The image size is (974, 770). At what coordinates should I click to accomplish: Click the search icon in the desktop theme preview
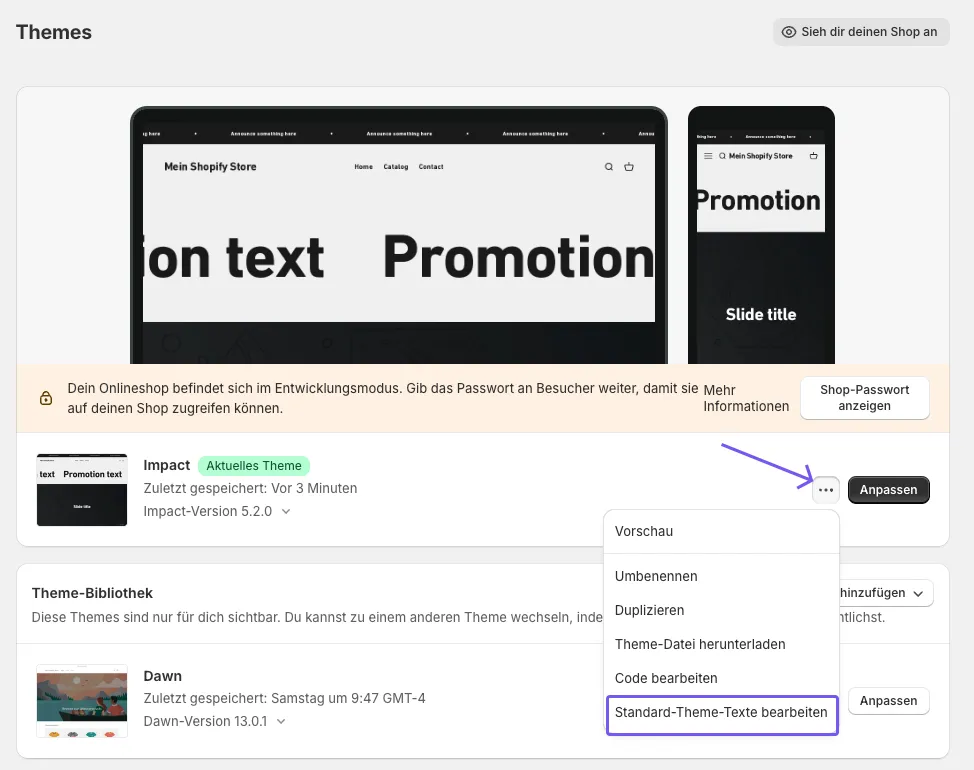[x=609, y=166]
